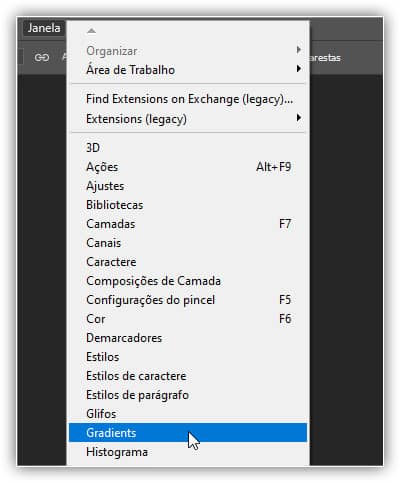This screenshot has height=483, width=400.
Task: Choose Composições de Camada
Action: pos(188,281)
